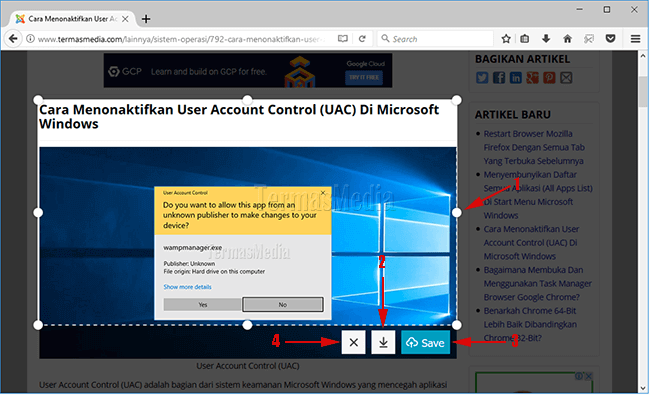Click the AdChoices icon on bottom sidebar ad
The height and width of the screenshot is (395, 650).
coord(579,376)
